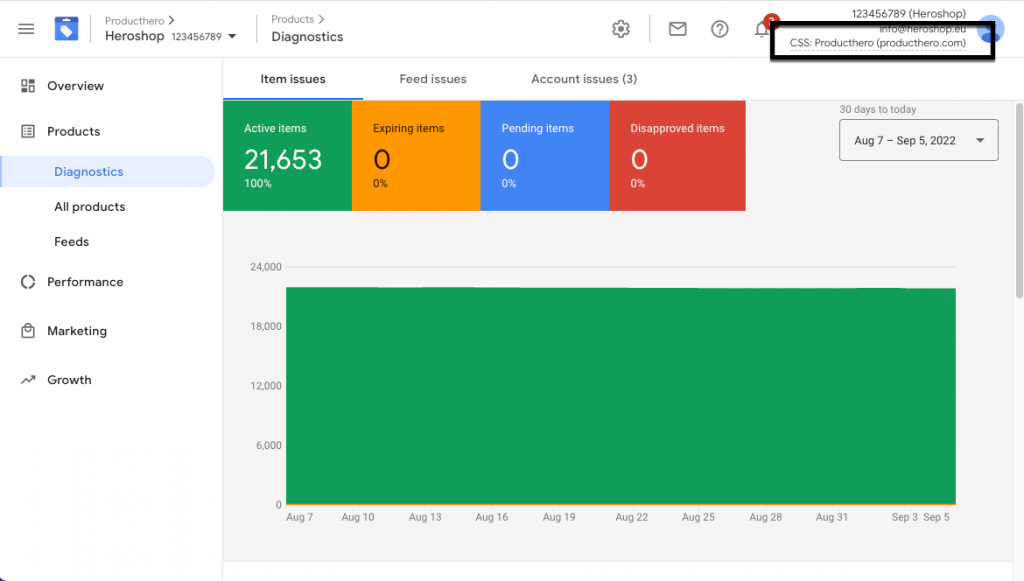Expand the Heroshop account dropdown arrow
1024x581 pixels.
pos(232,37)
